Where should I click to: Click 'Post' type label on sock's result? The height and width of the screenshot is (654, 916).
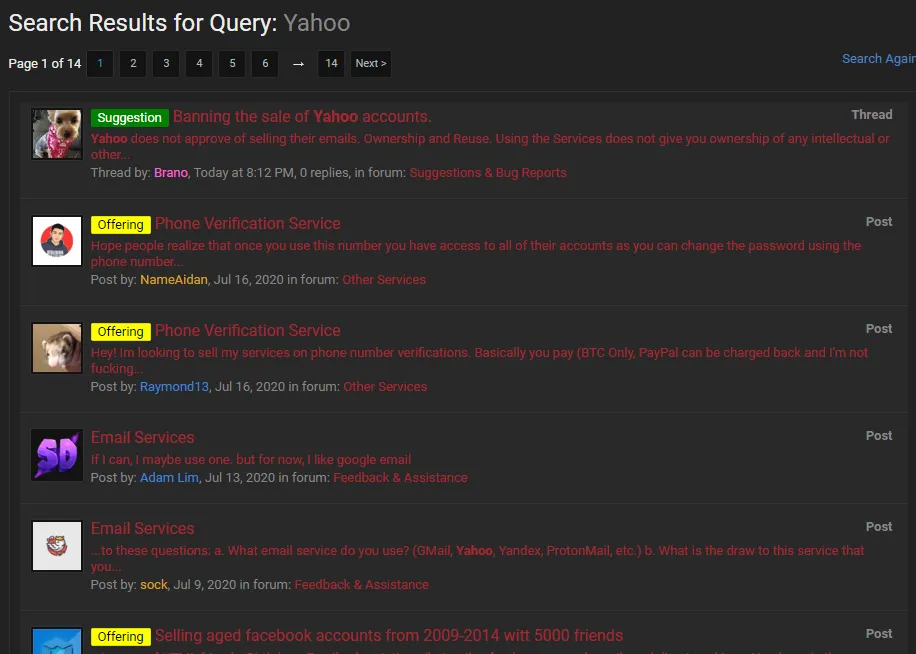pyautogui.click(x=879, y=526)
